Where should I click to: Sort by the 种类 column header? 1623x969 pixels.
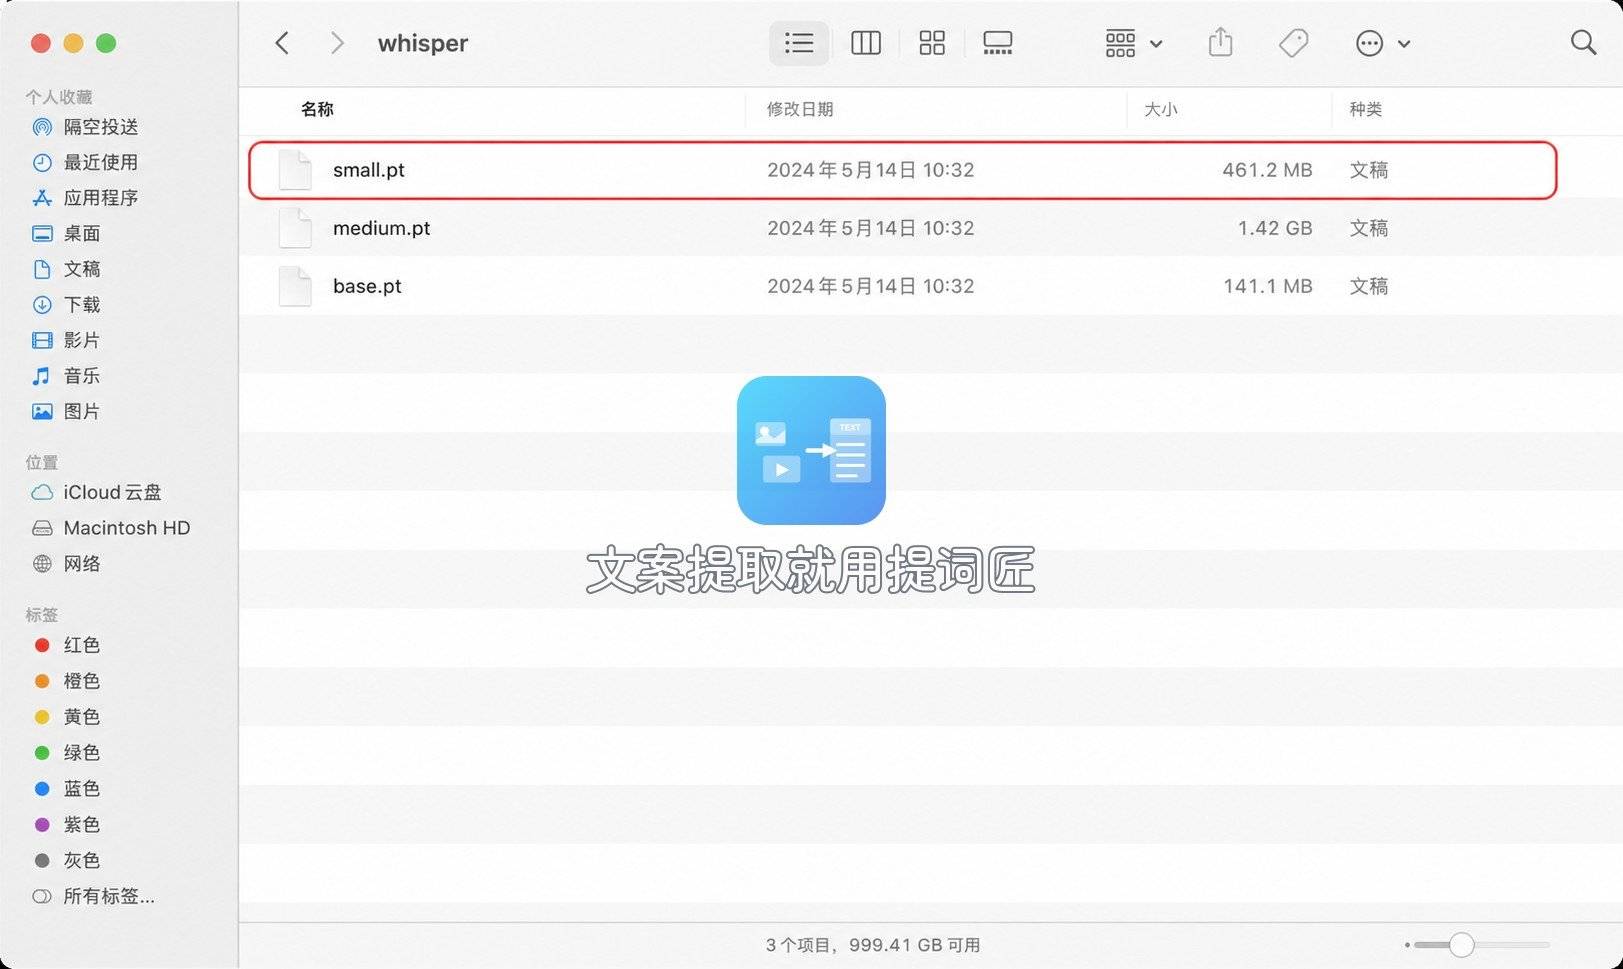tap(1365, 109)
